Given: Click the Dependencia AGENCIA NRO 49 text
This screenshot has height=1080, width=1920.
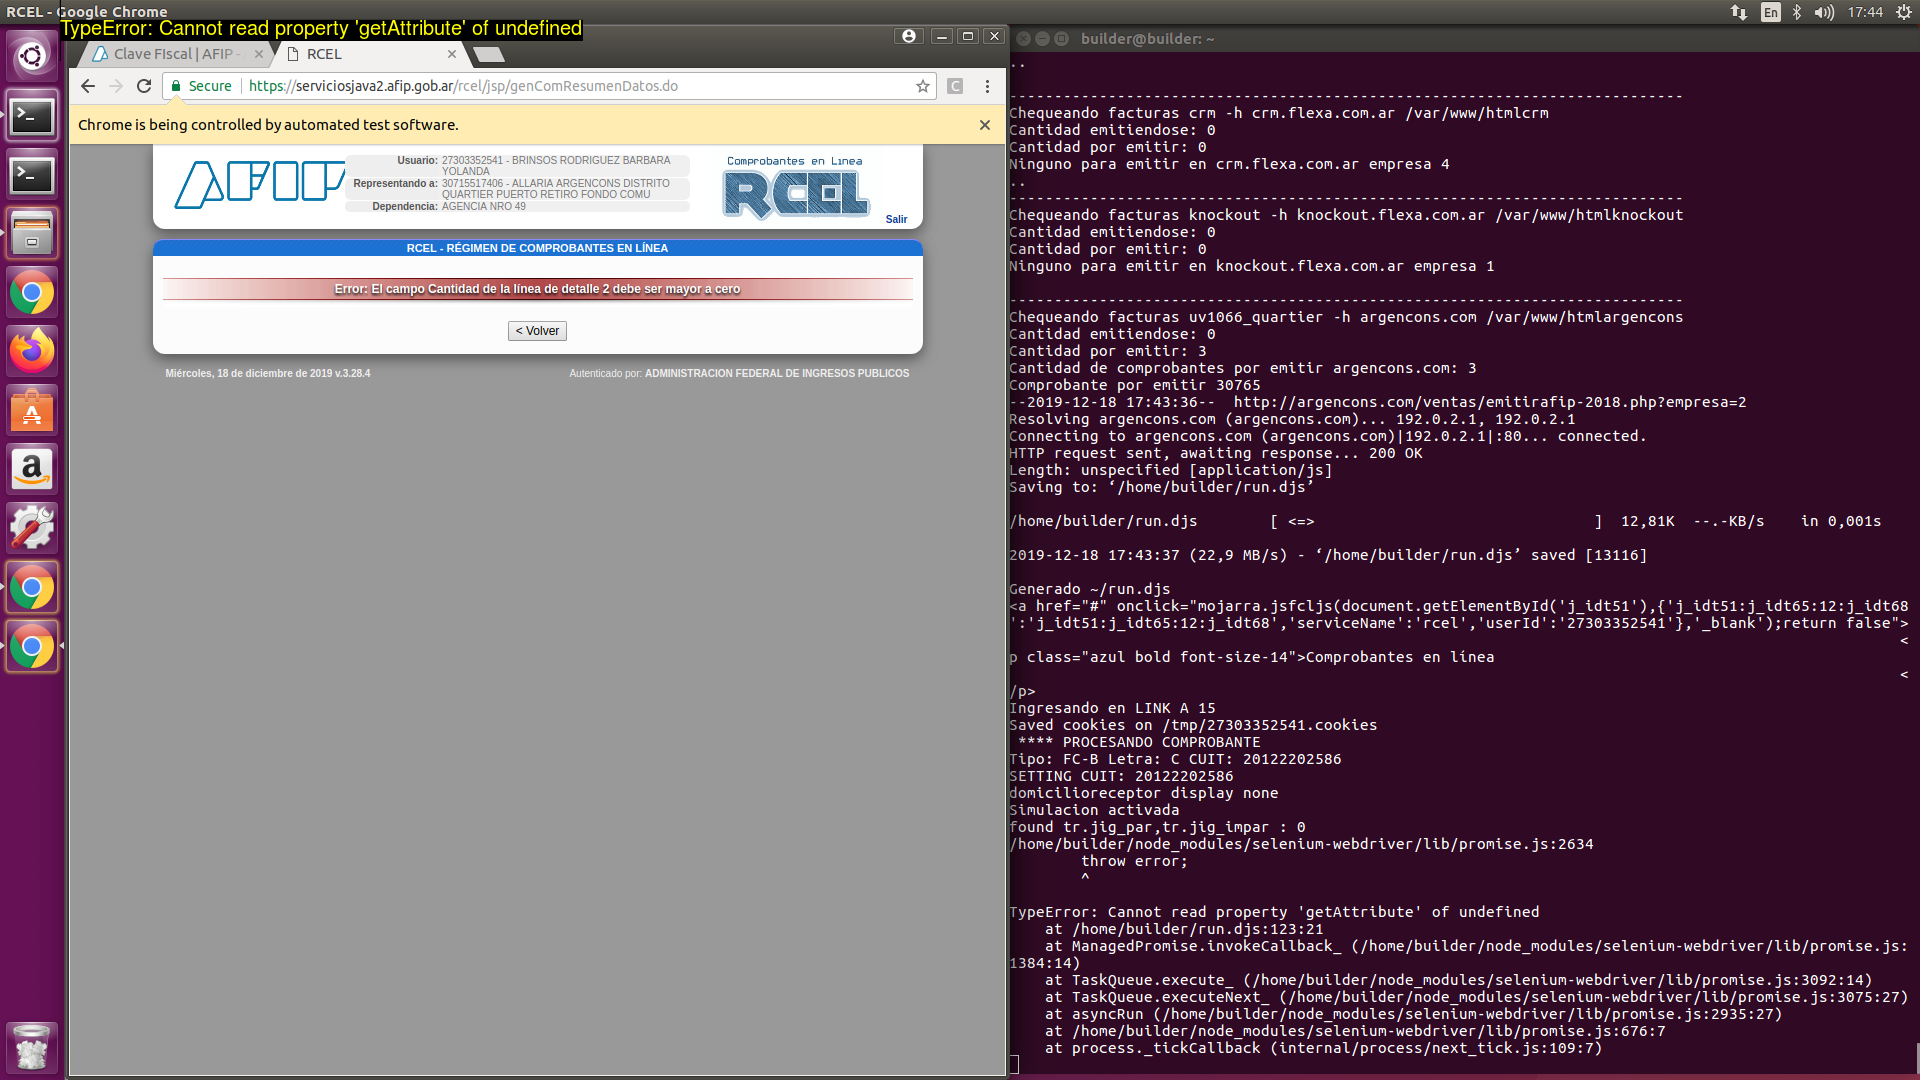Looking at the screenshot, I should coord(483,206).
